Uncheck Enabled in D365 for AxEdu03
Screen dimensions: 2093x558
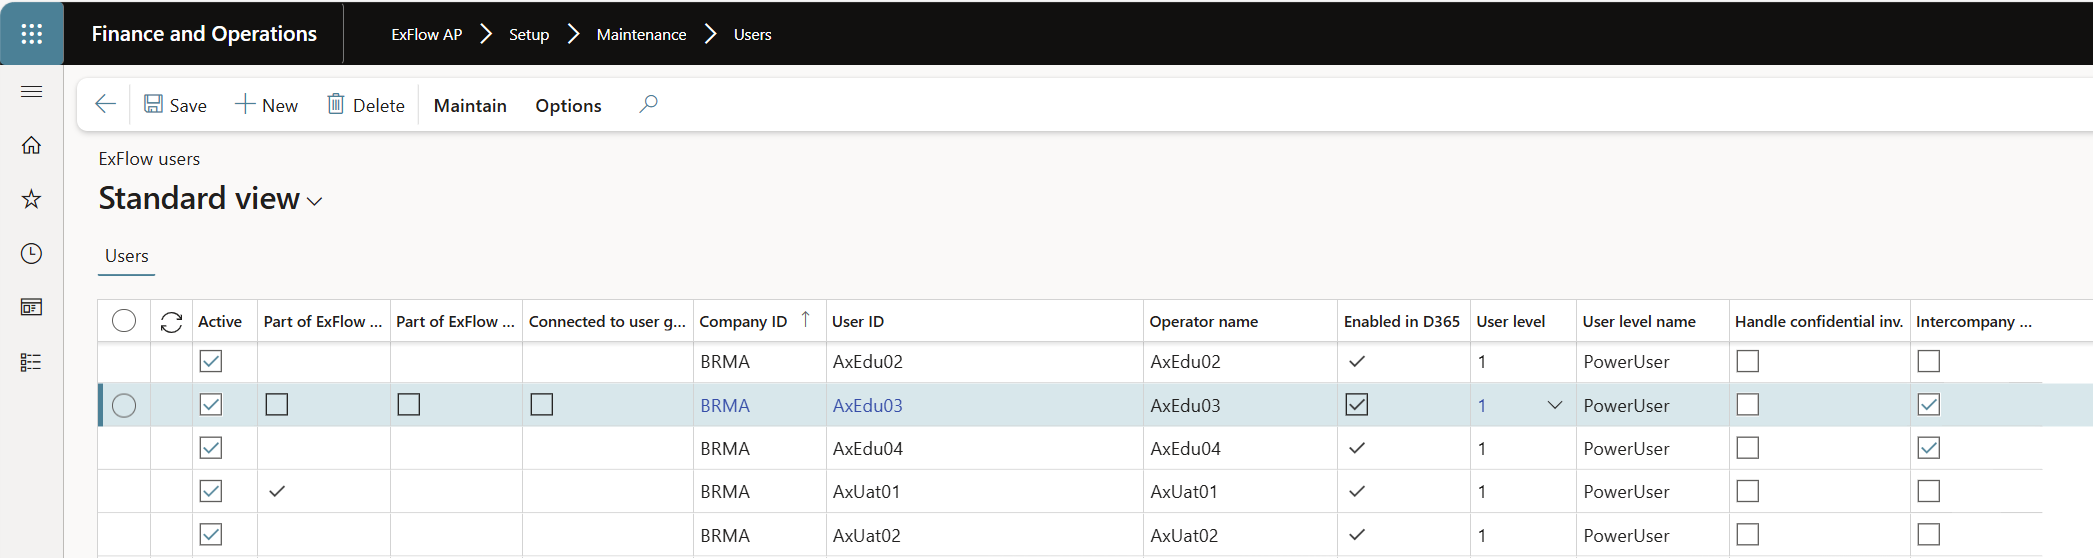[1356, 405]
